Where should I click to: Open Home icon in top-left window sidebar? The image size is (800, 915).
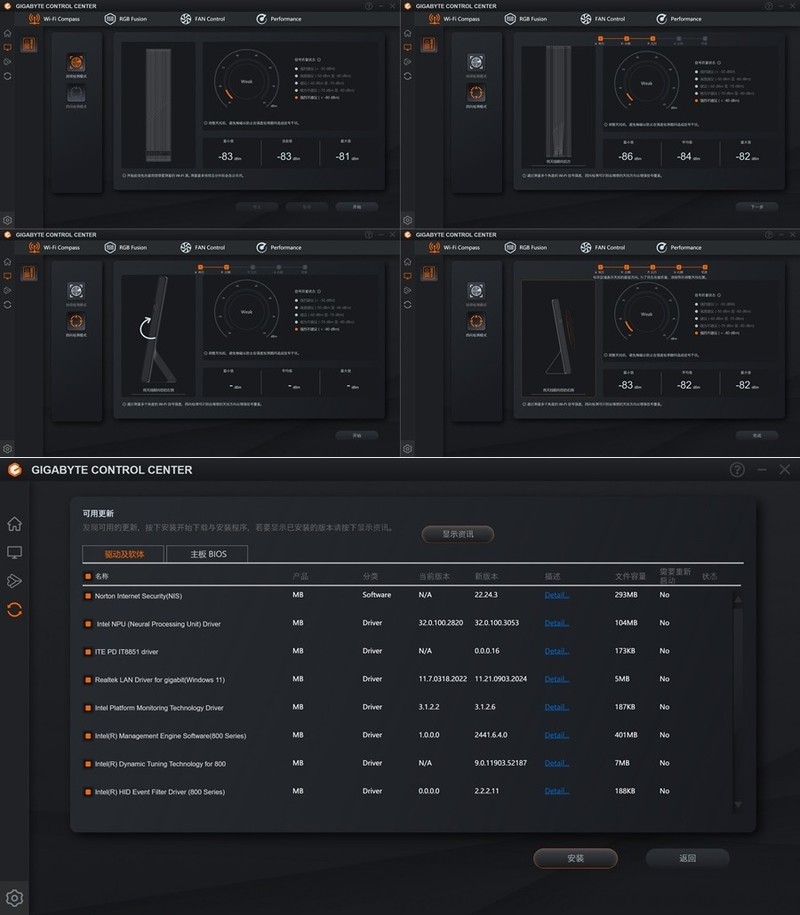pos(8,33)
